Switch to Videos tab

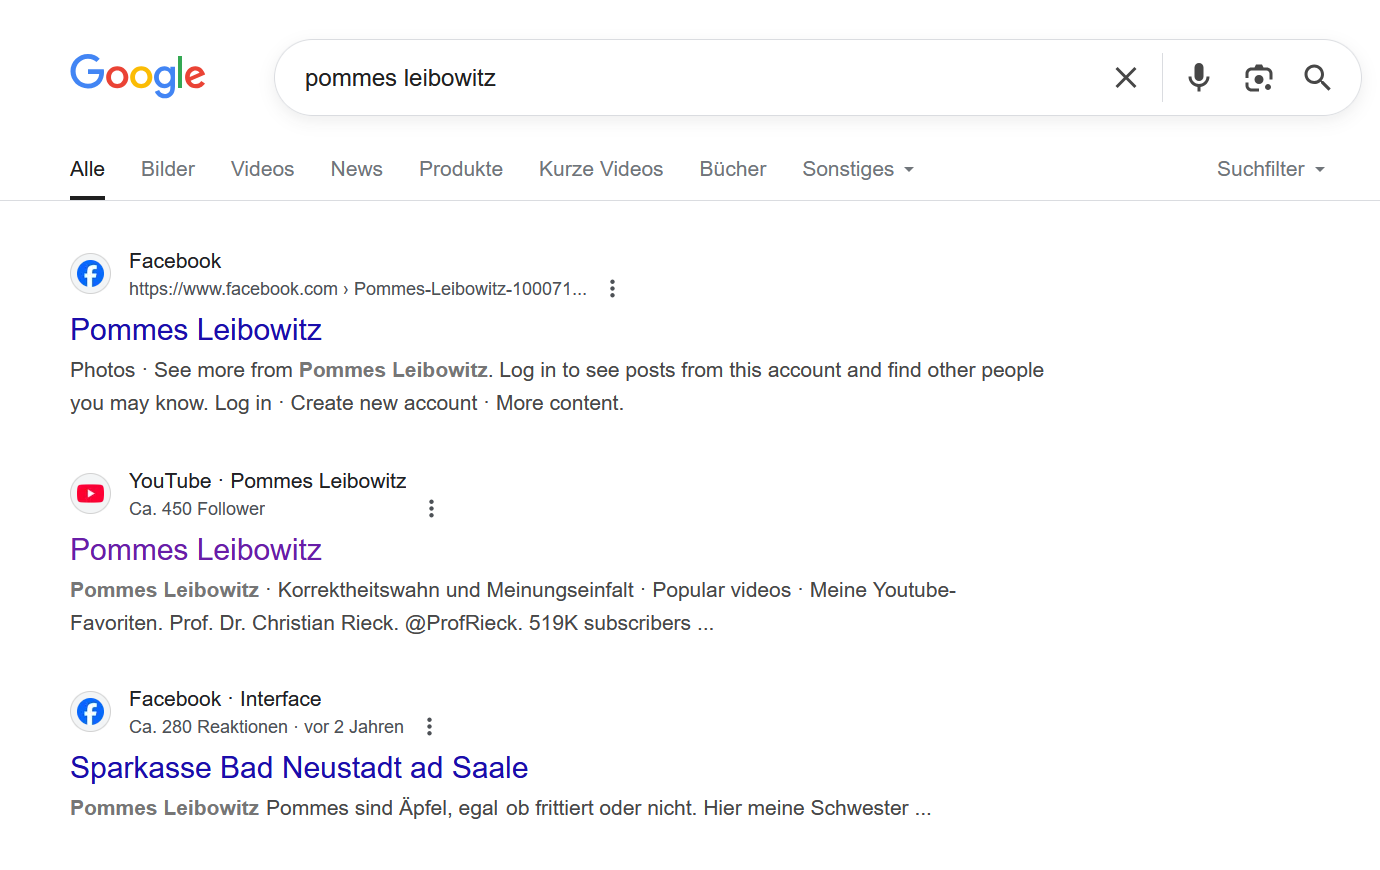point(262,169)
